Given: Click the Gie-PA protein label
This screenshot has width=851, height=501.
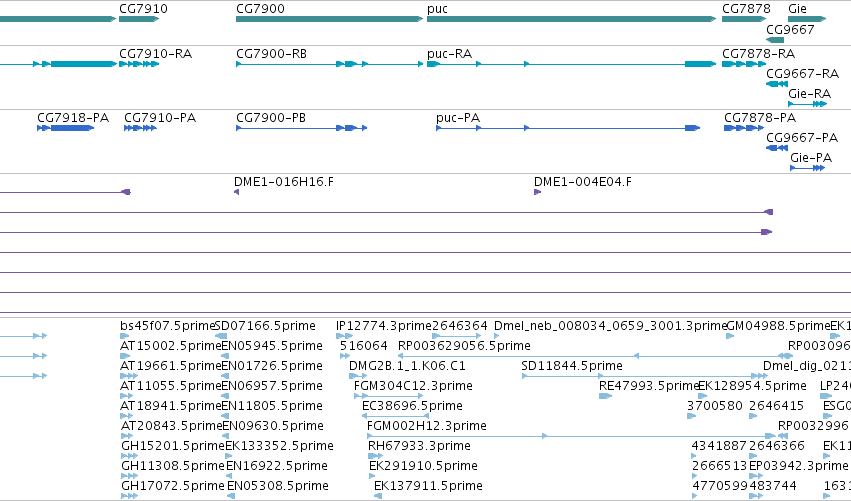Looking at the screenshot, I should pos(811,157).
